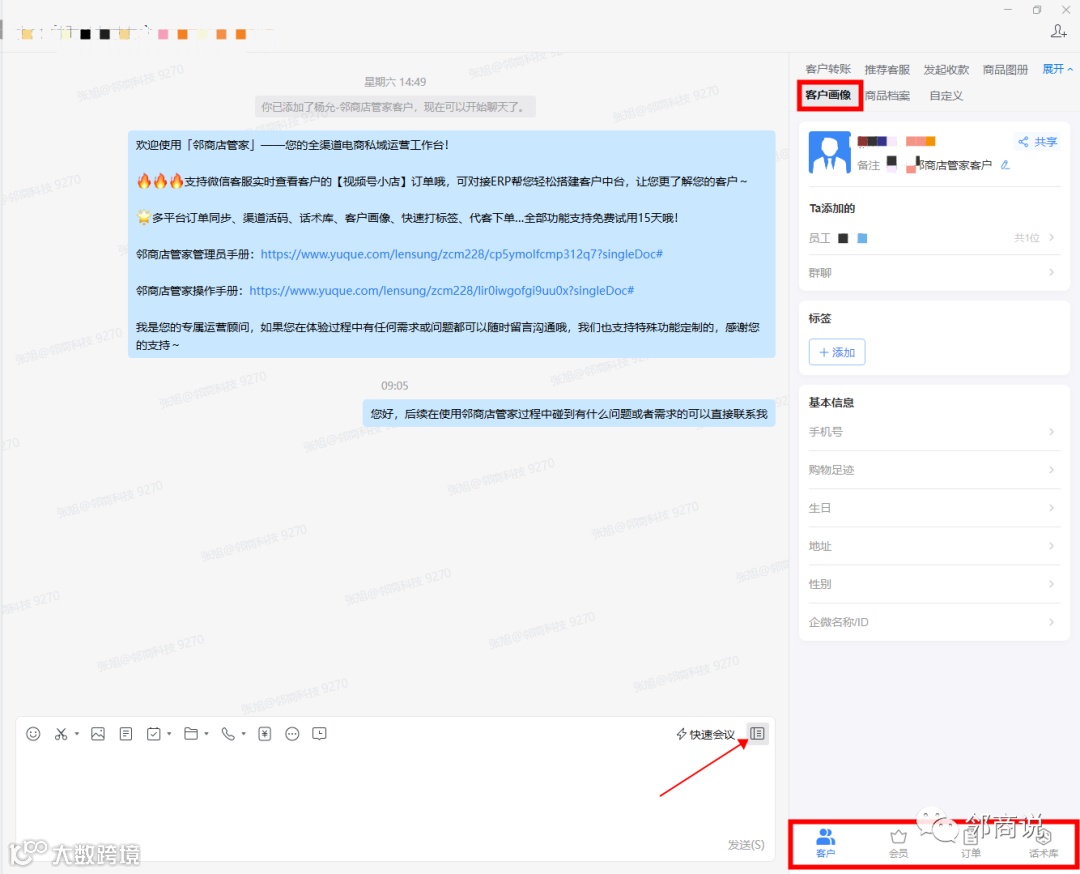This screenshot has width=1080, height=874.
Task: Click the 09:05 greeting message bubble
Action: coord(569,414)
